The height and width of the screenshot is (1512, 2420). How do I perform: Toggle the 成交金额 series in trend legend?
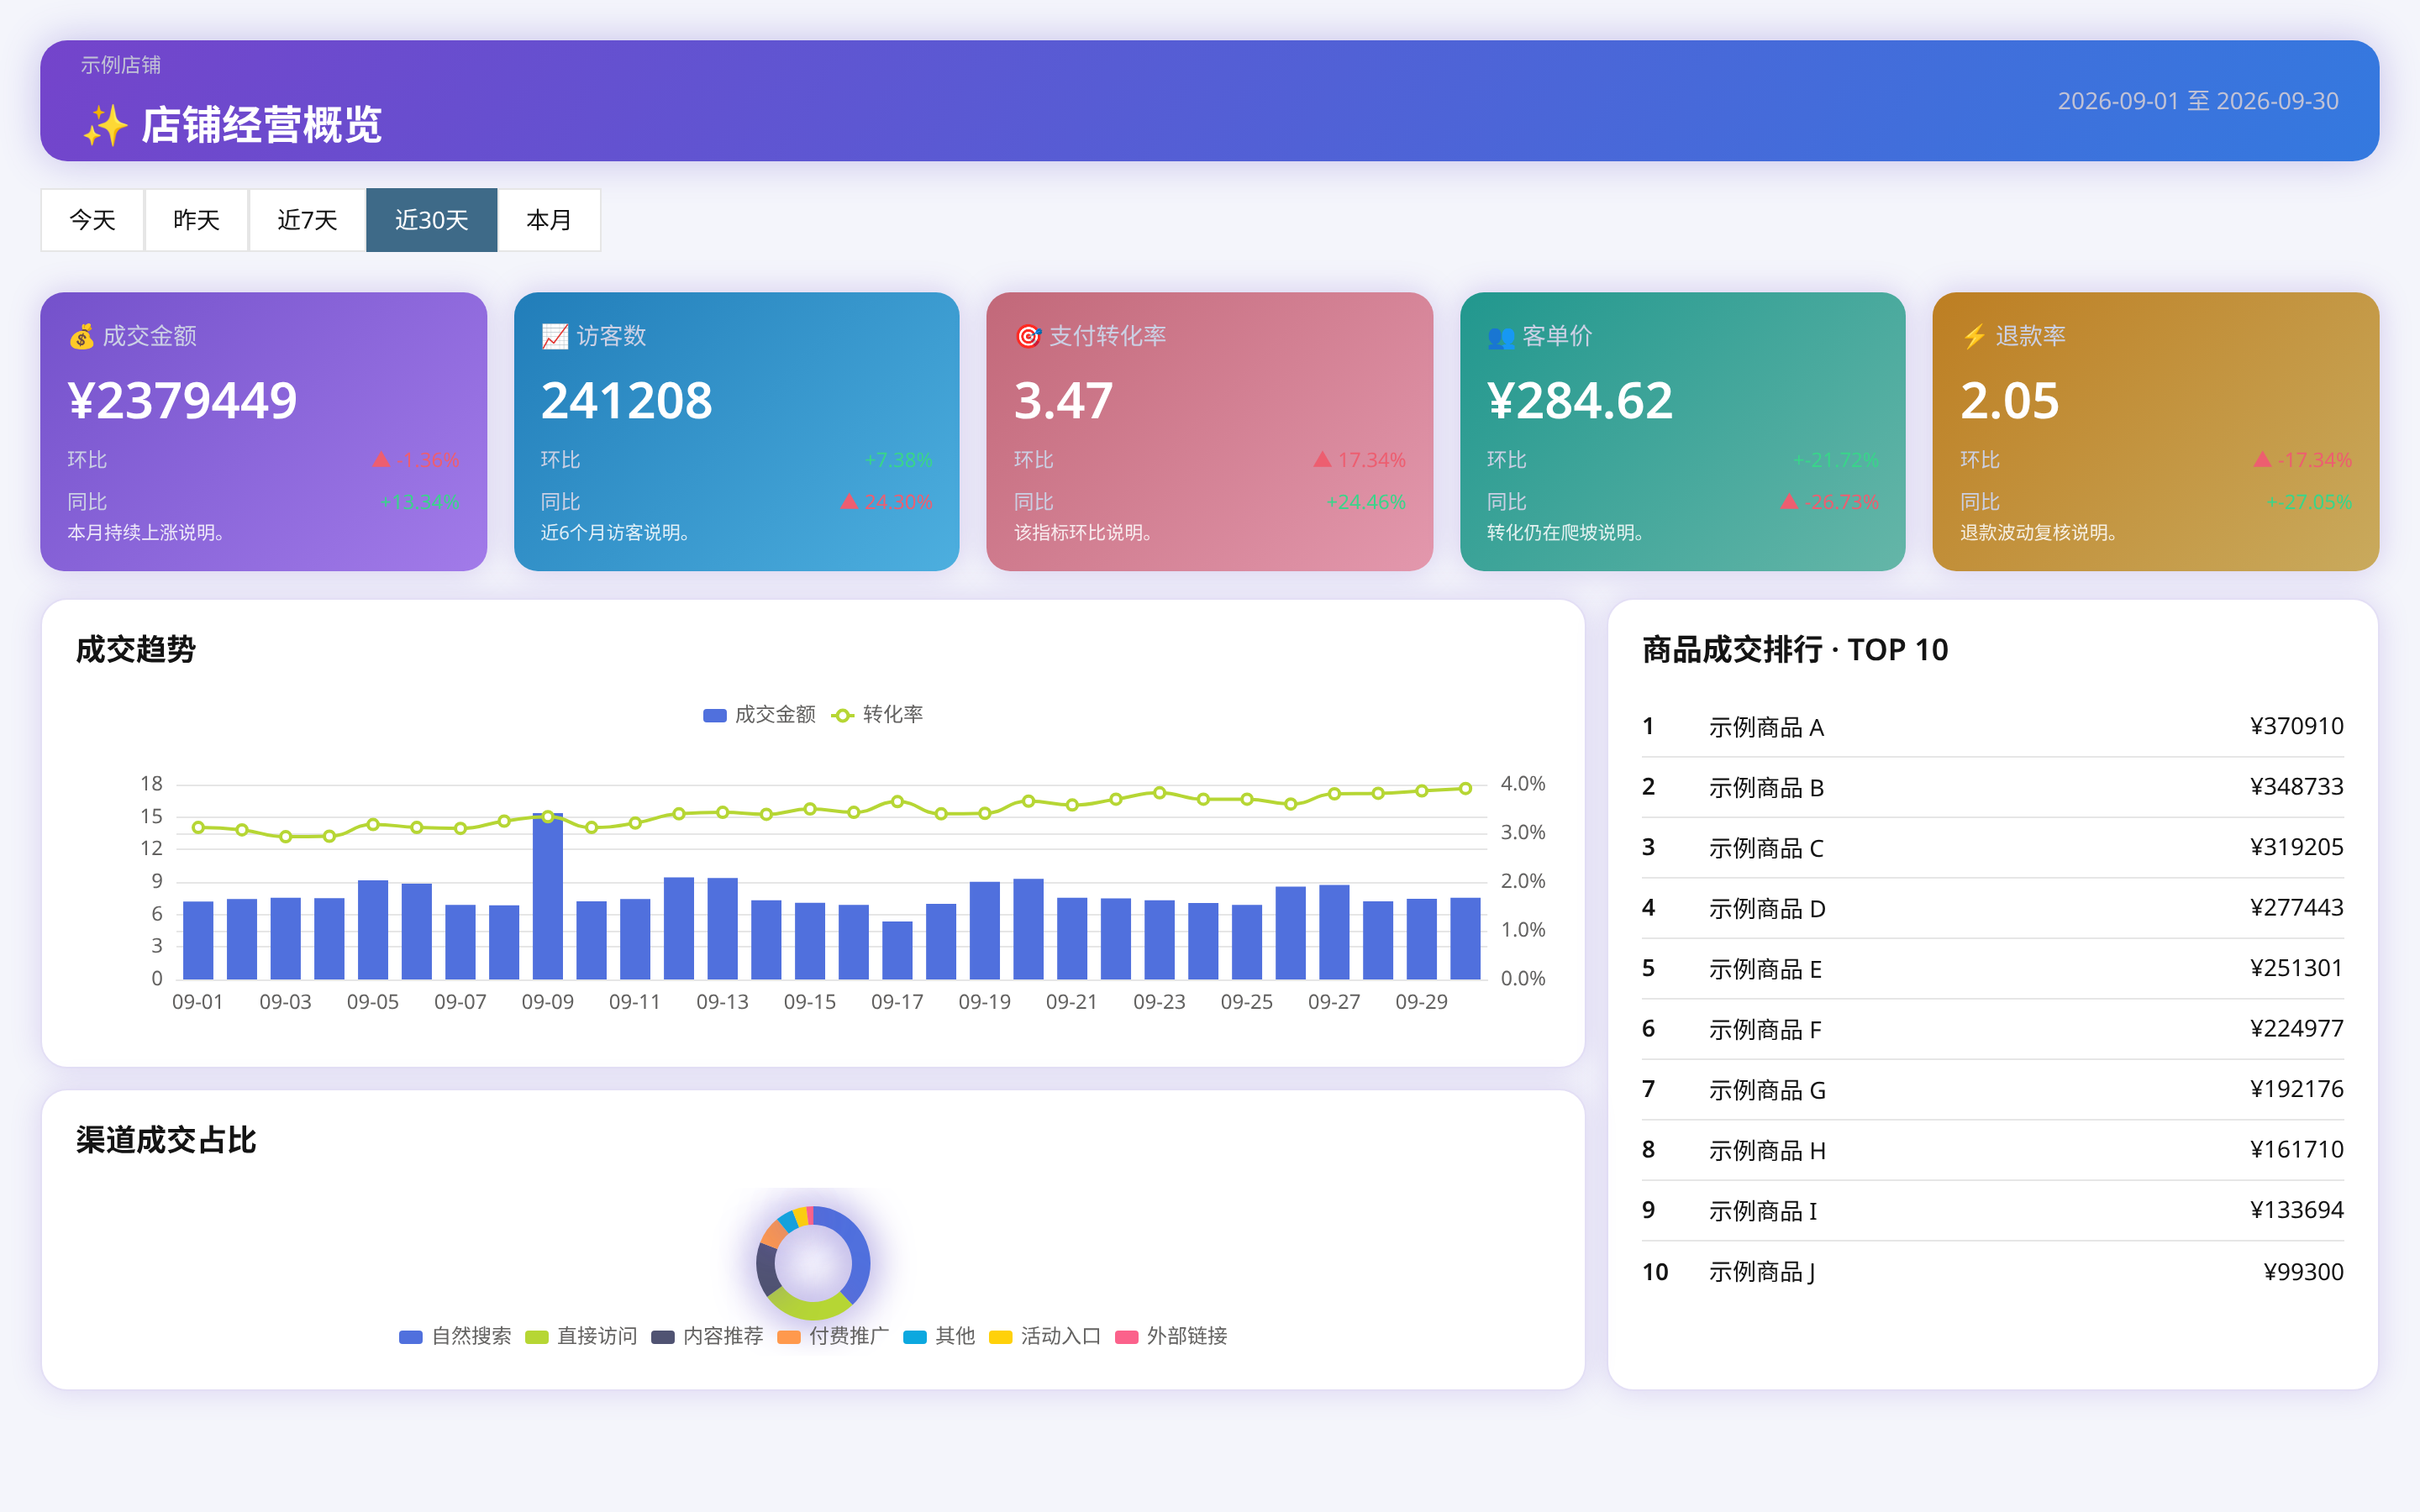(x=759, y=715)
